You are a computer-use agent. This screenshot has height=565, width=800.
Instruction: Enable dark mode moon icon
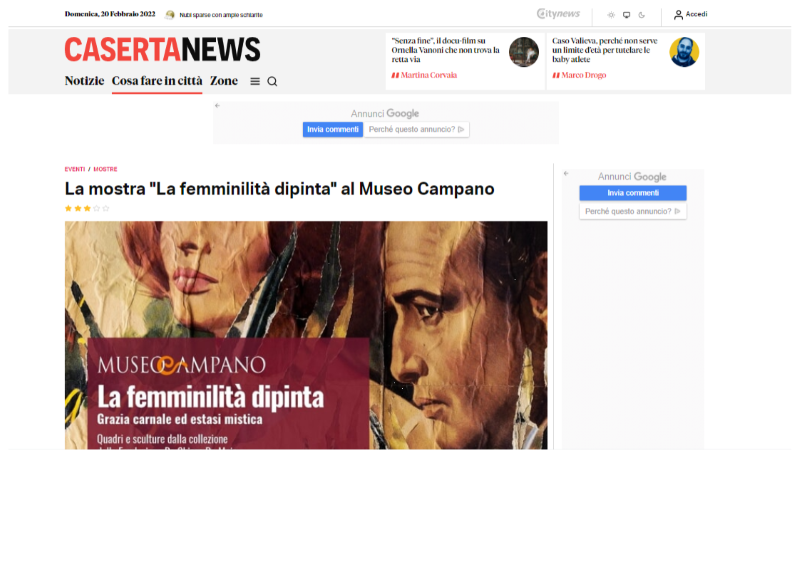[x=642, y=15]
